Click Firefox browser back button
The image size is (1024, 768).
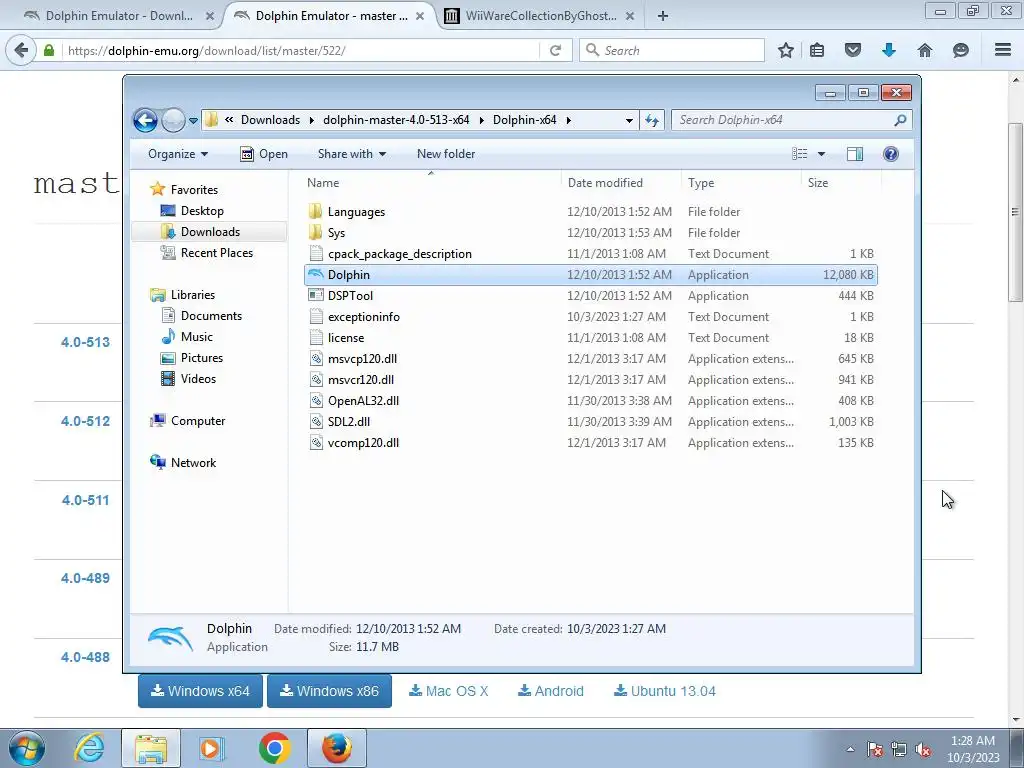tap(22, 50)
